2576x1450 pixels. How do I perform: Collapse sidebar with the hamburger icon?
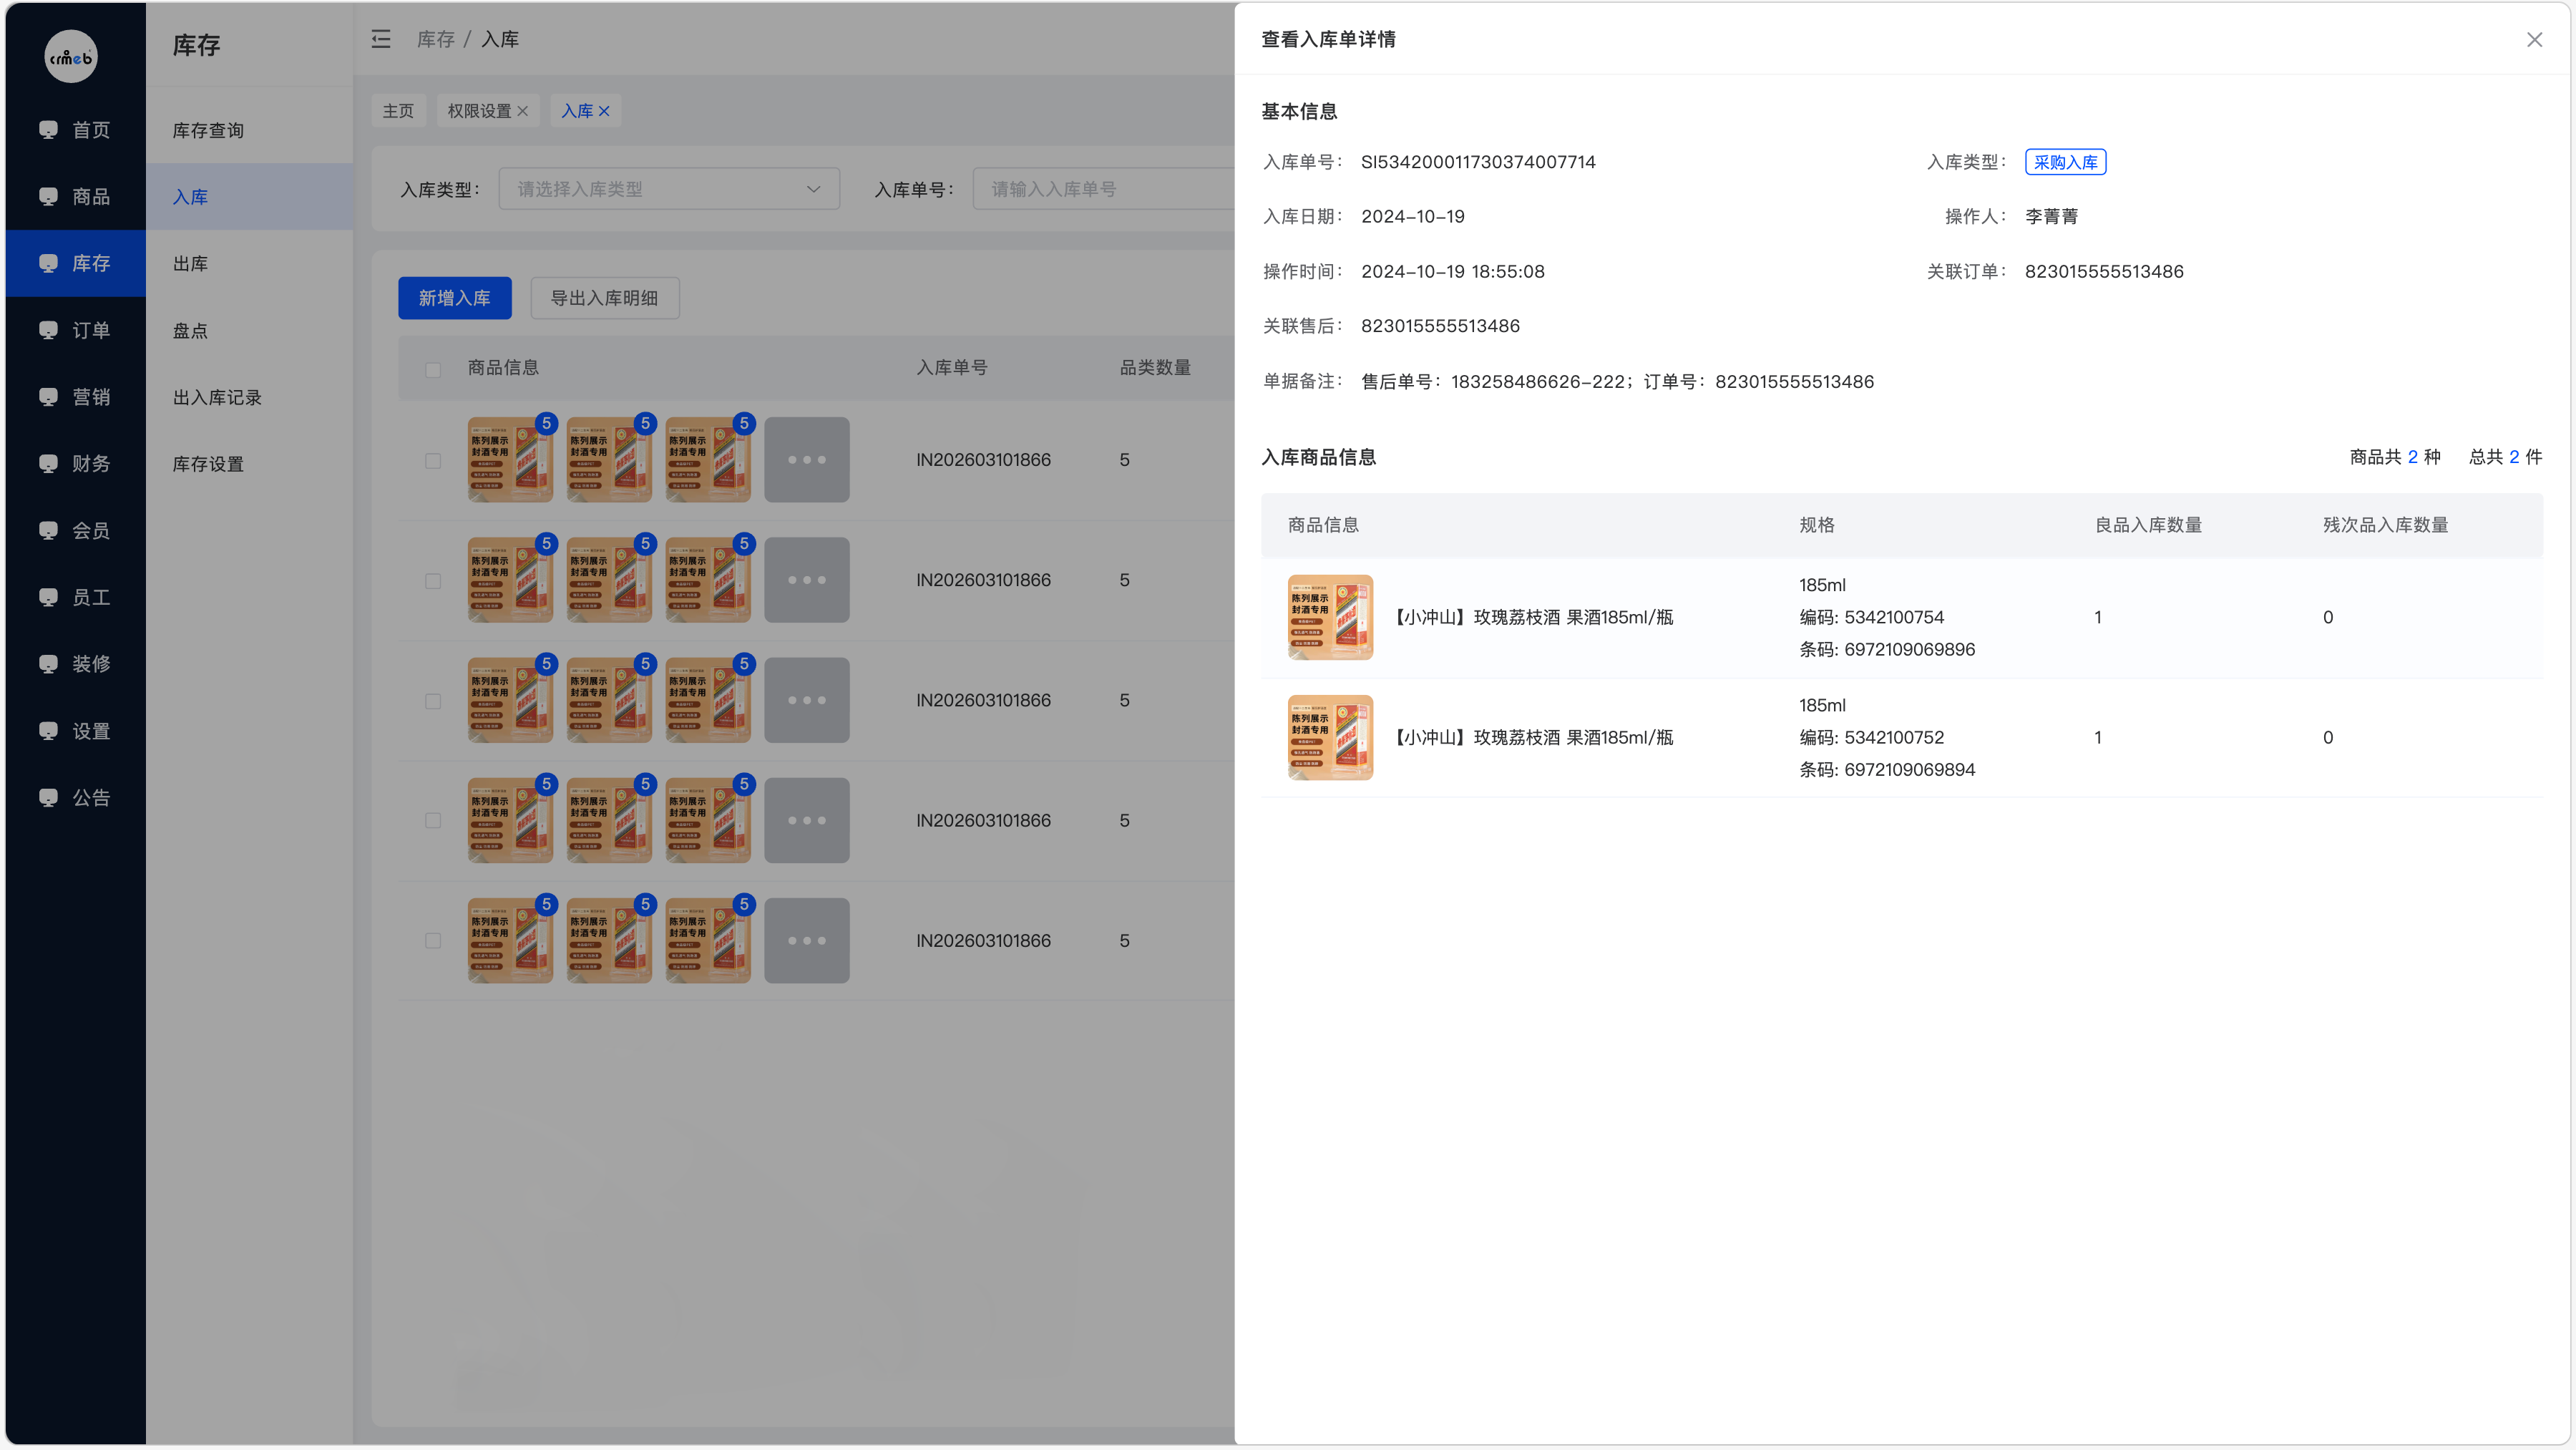[x=381, y=39]
